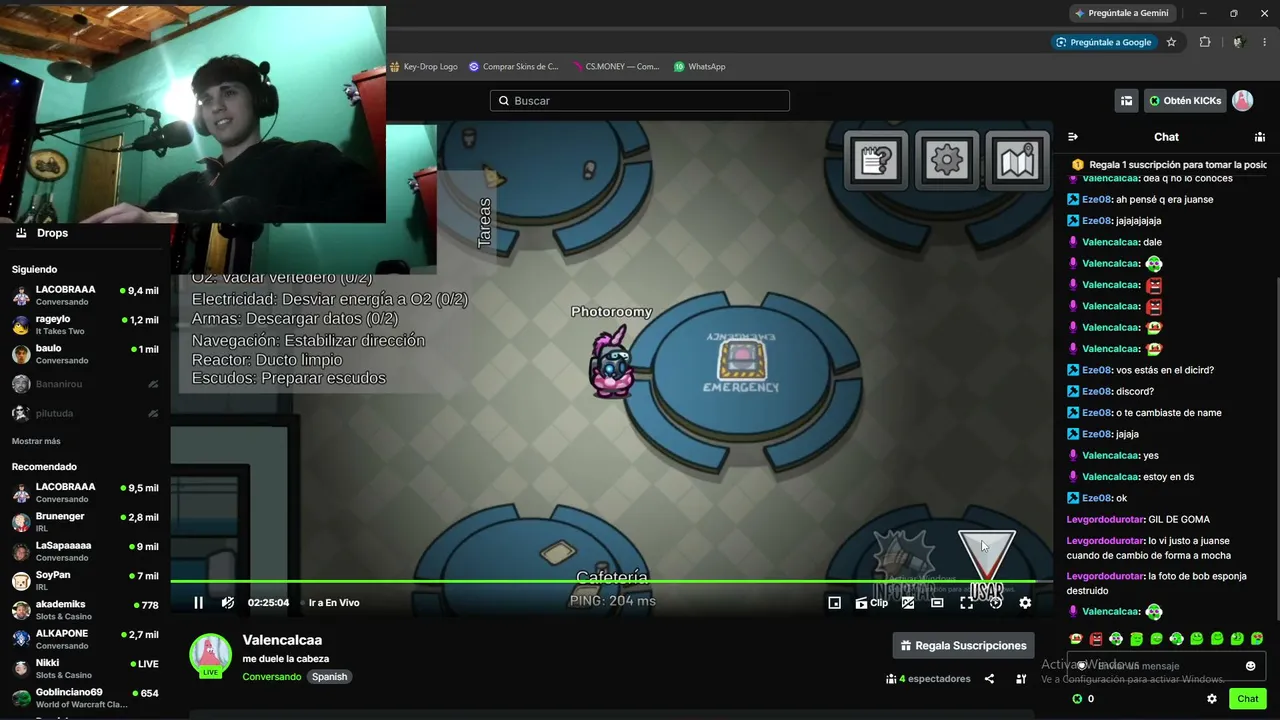This screenshot has height=720, width=1280.
Task: Click the Obtén KICKs button
Action: (x=1185, y=100)
